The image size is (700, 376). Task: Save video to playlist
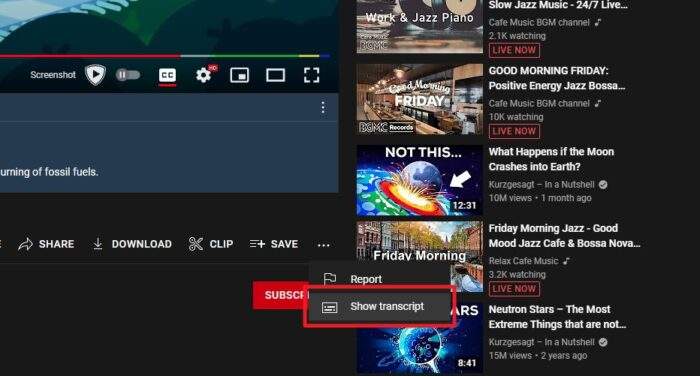coord(274,244)
